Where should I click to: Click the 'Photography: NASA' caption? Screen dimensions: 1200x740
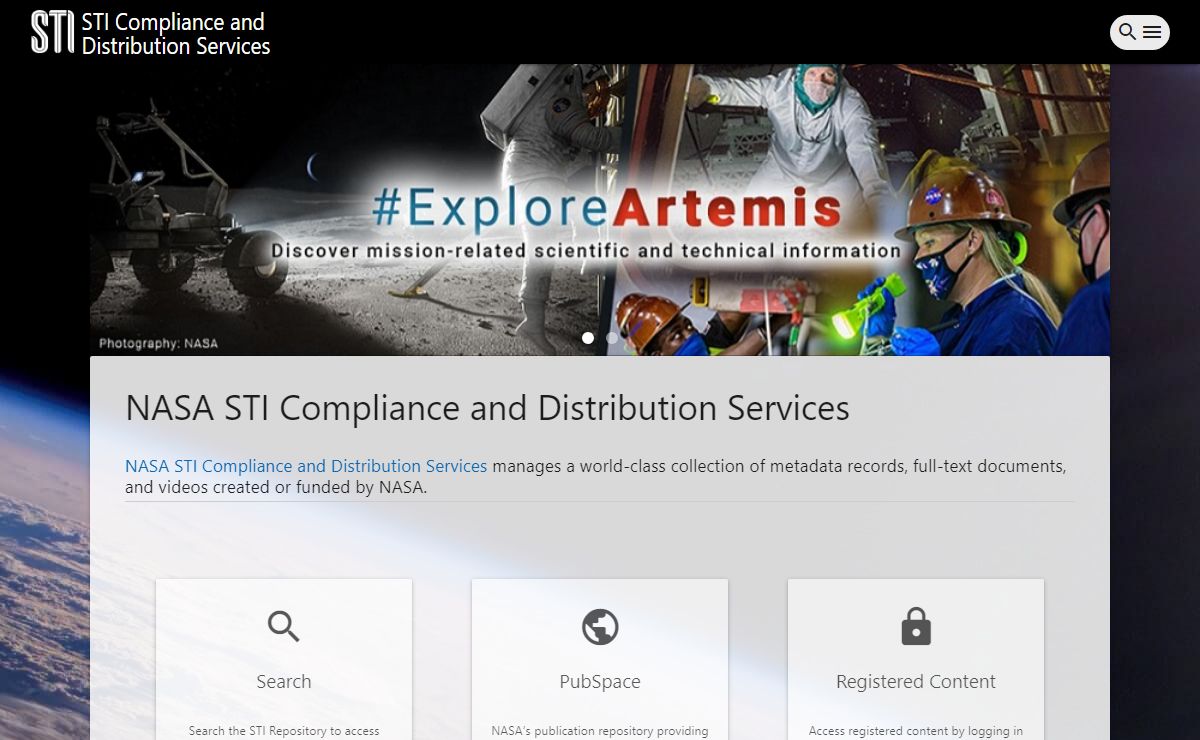coord(158,343)
